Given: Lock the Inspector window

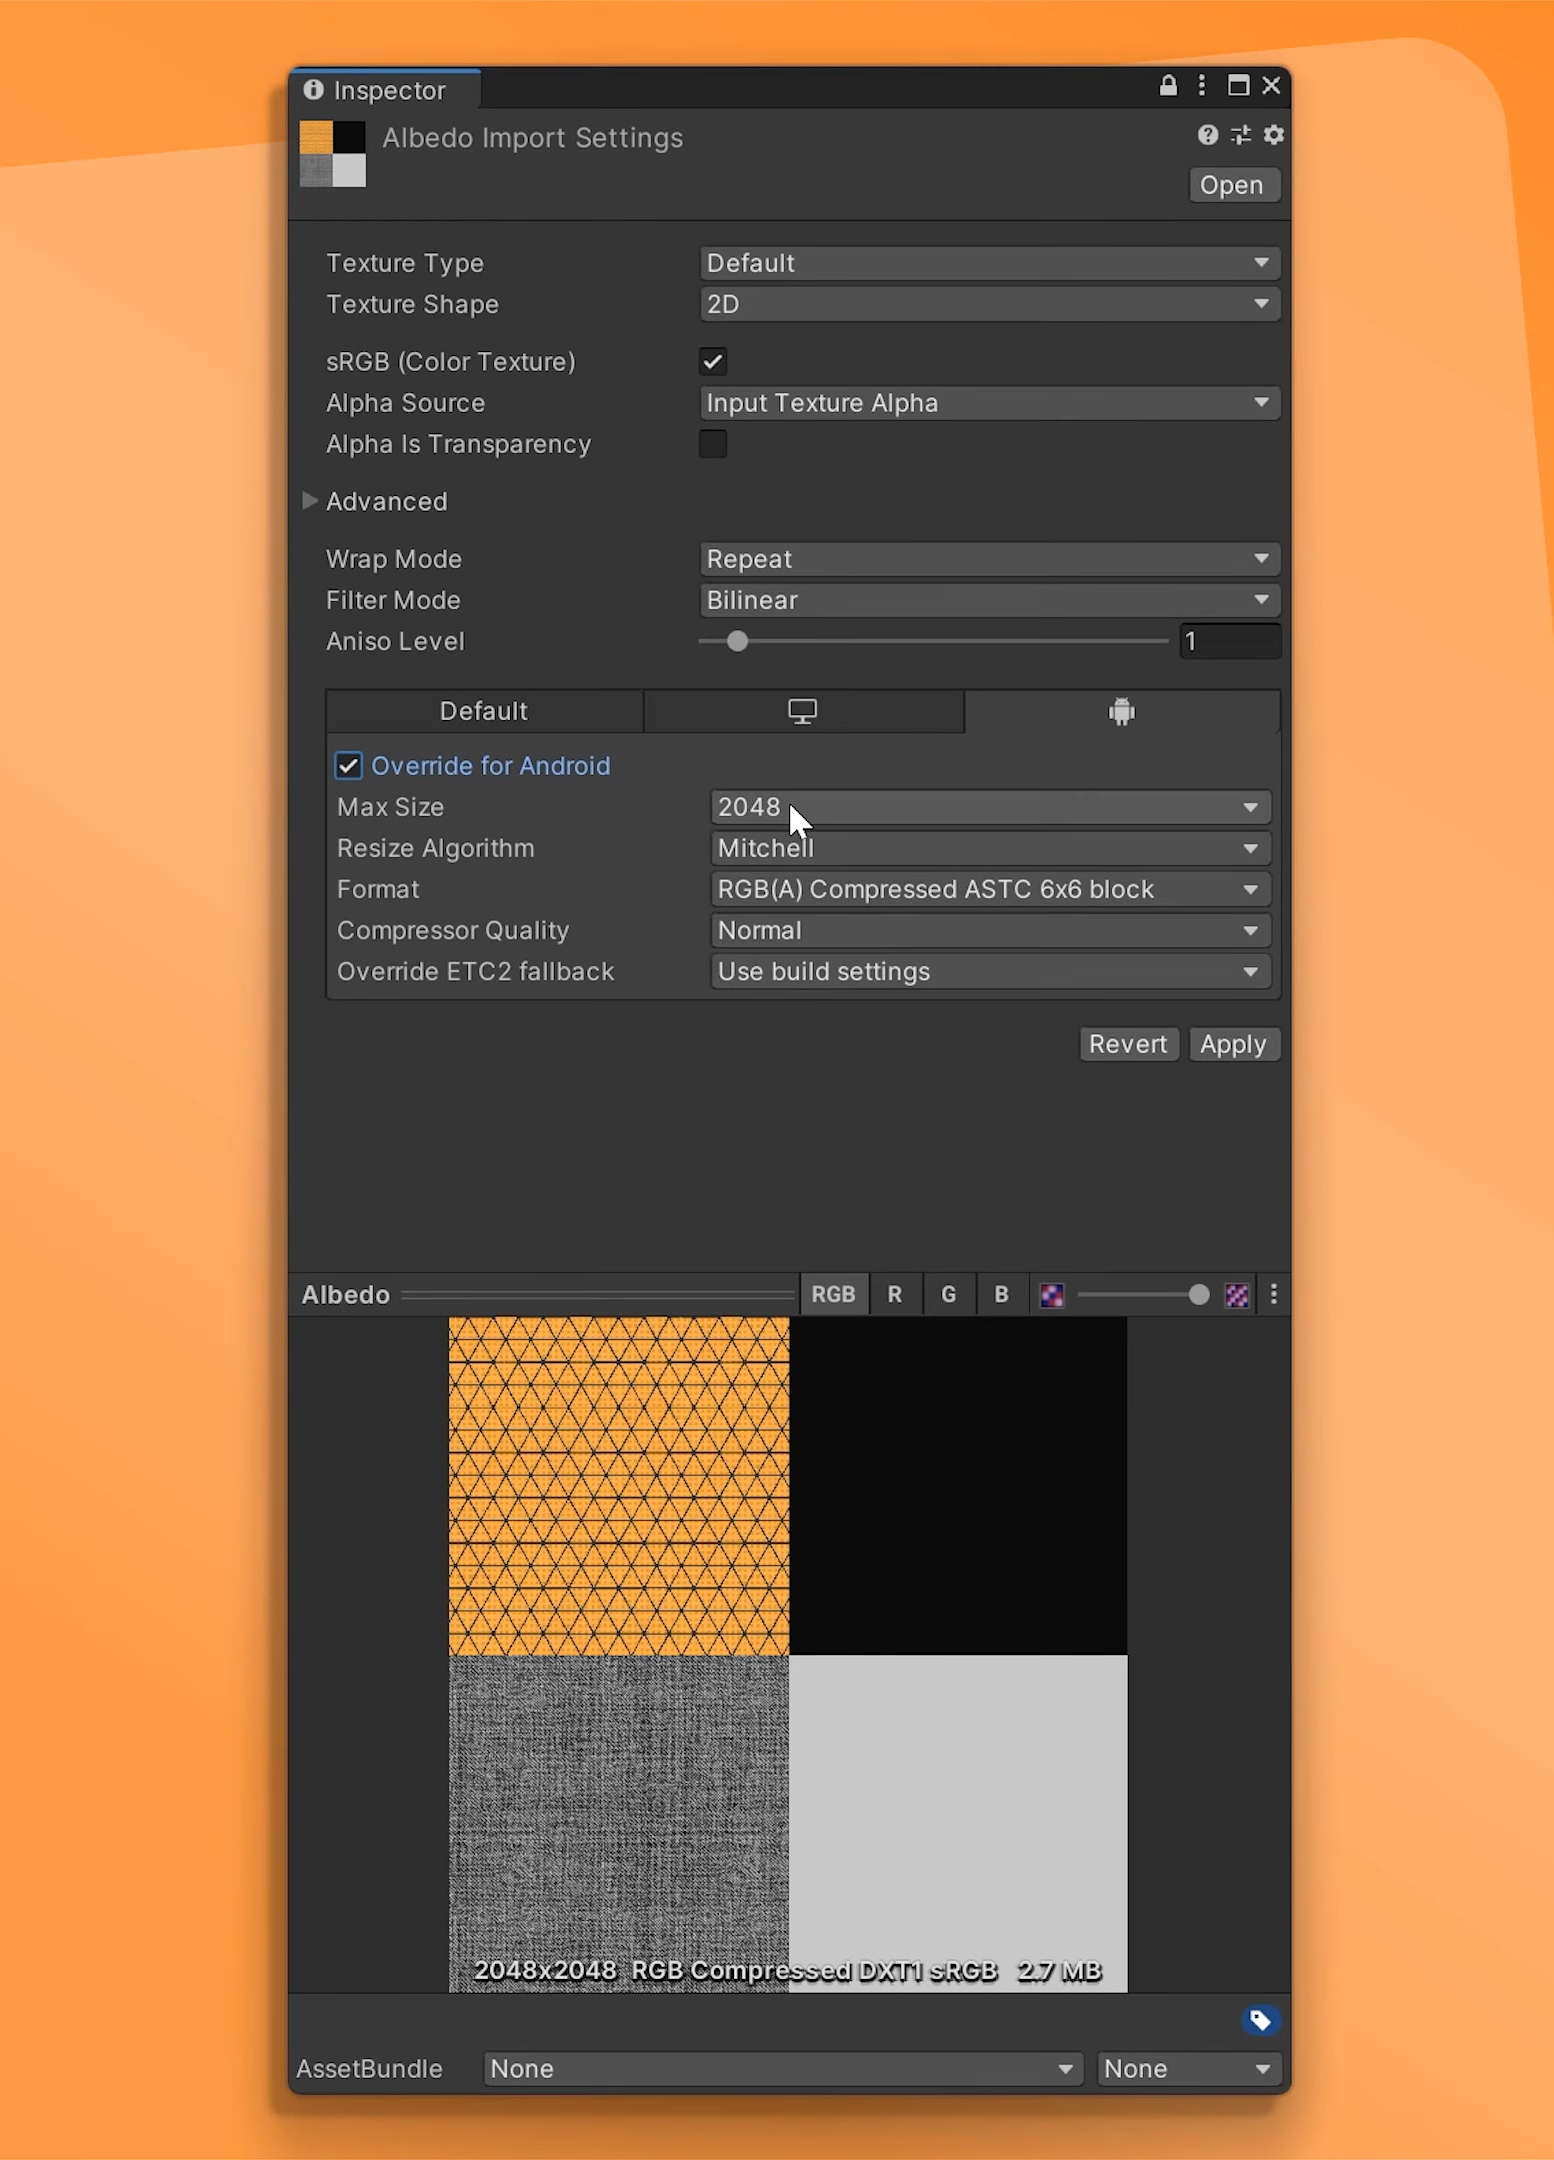Looking at the screenshot, I should click(1168, 86).
